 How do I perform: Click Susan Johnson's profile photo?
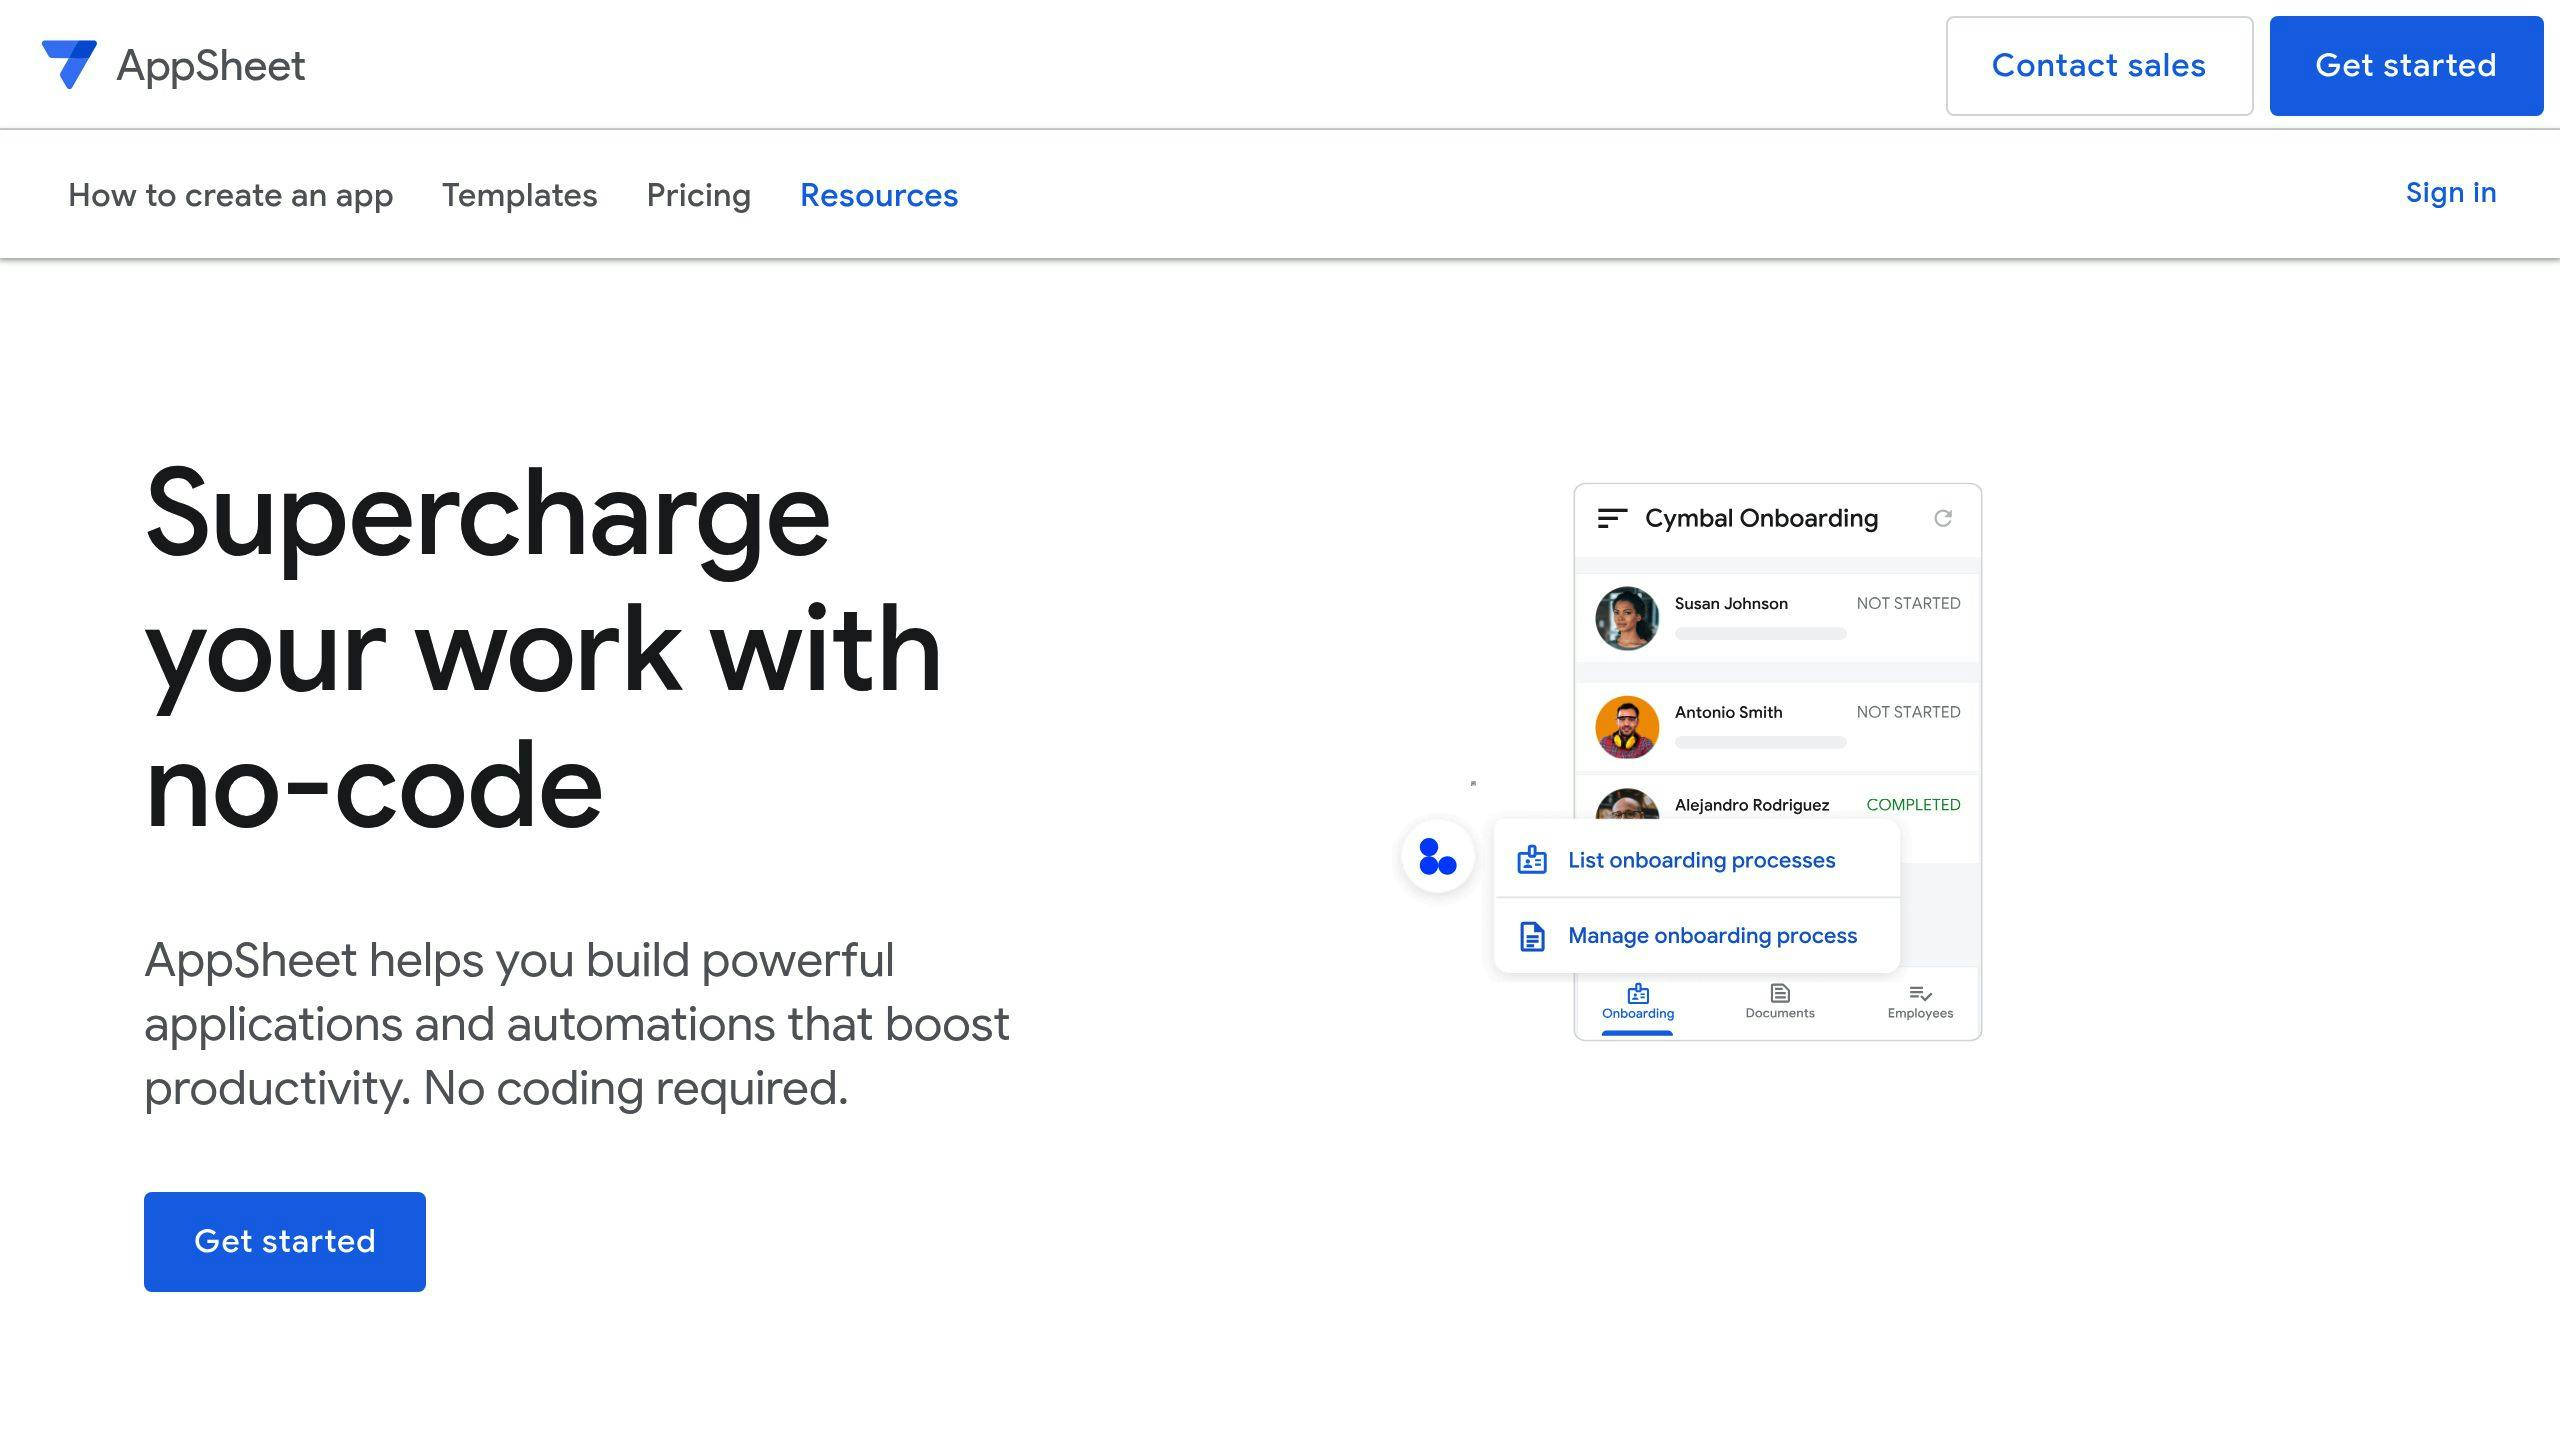[1627, 618]
